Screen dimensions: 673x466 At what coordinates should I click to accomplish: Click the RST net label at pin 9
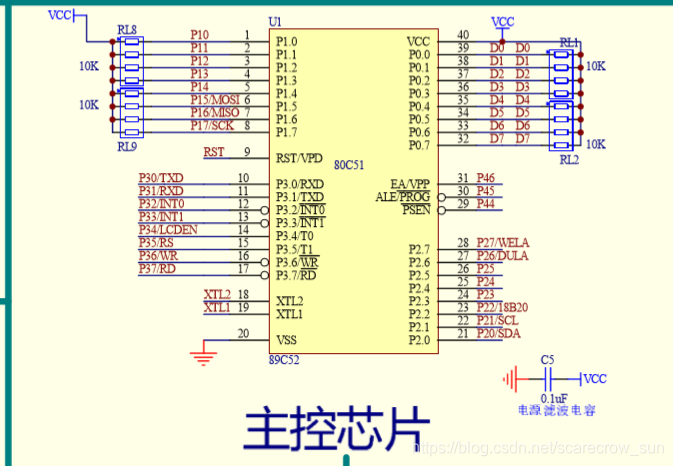click(214, 152)
